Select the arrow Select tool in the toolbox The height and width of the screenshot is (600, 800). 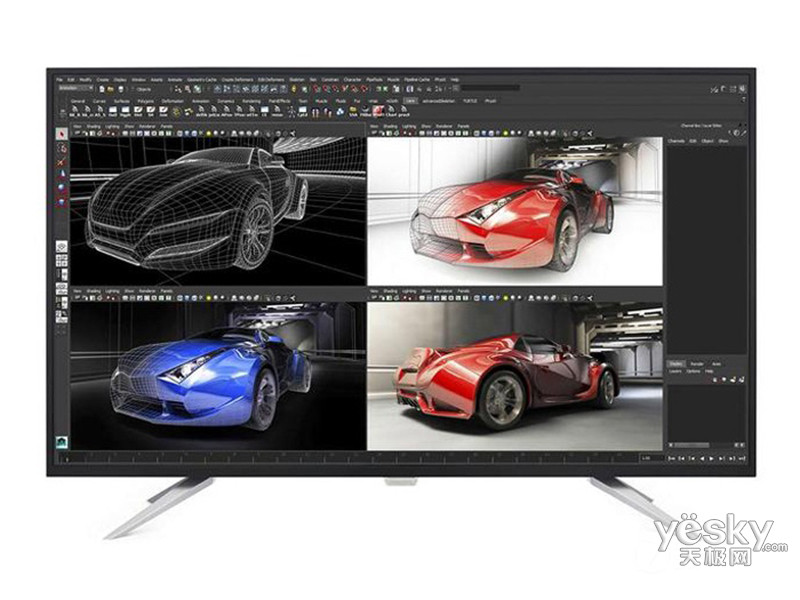(x=61, y=134)
